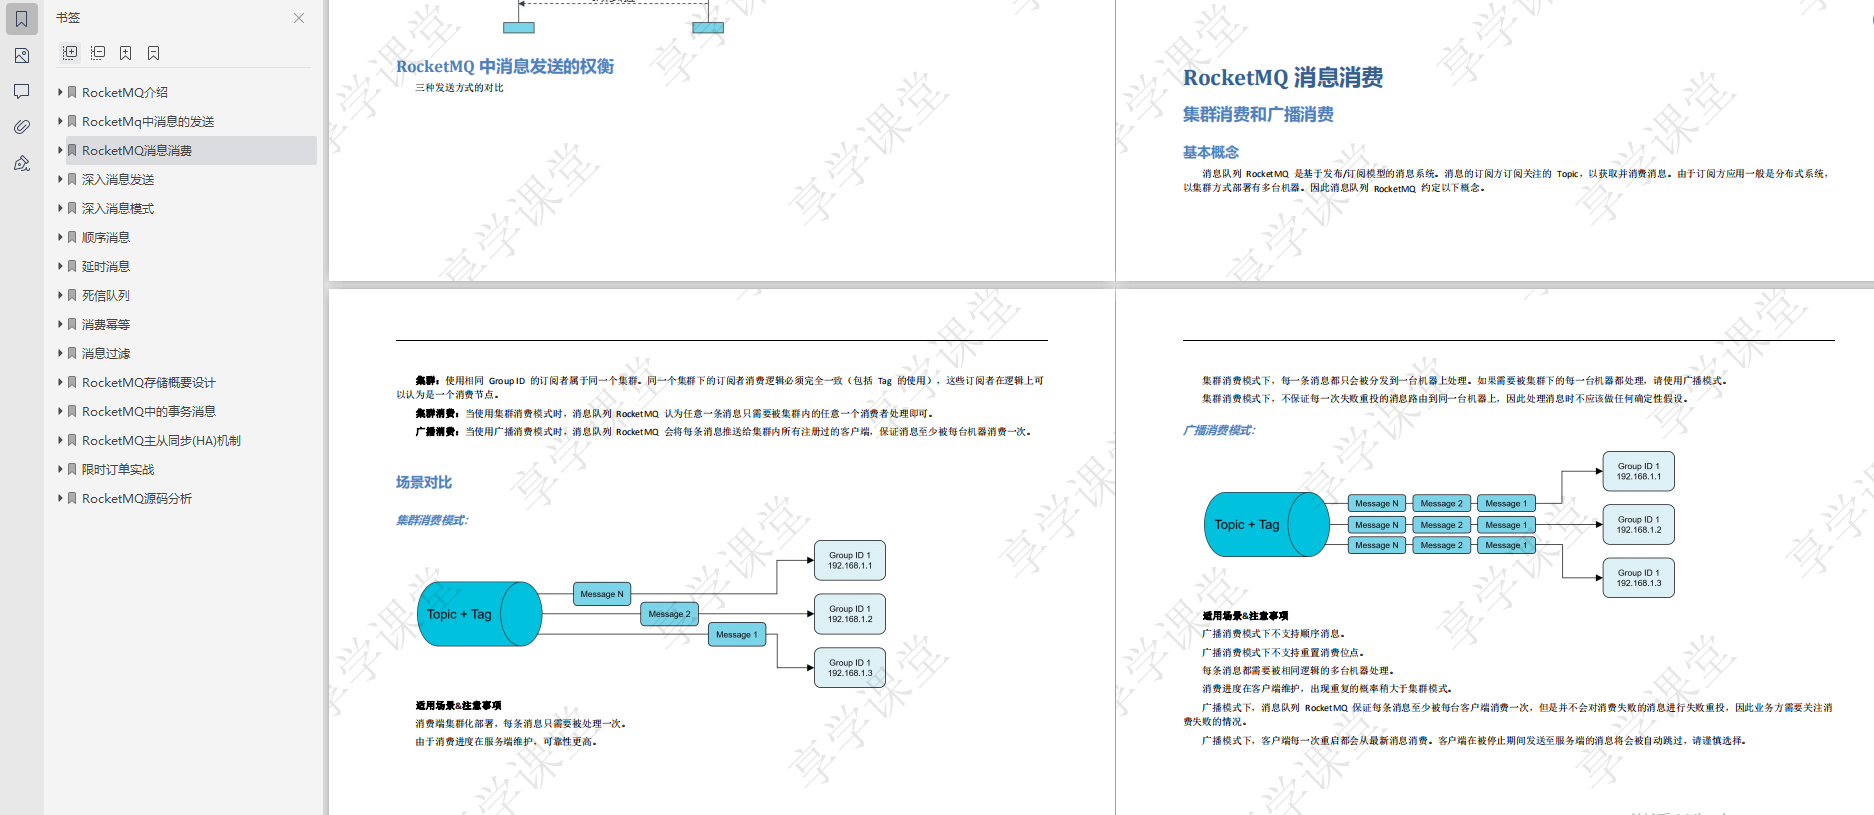The width and height of the screenshot is (1874, 815).
Task: Open the 消费幂等 bookmark
Action: tap(106, 324)
